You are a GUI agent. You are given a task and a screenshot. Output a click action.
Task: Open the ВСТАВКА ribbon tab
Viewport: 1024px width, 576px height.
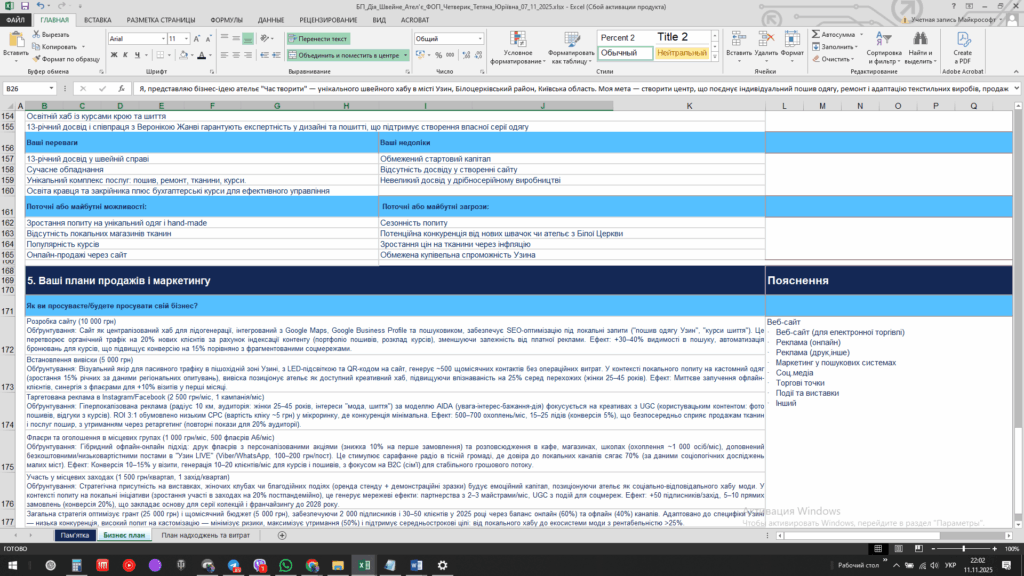(98, 20)
